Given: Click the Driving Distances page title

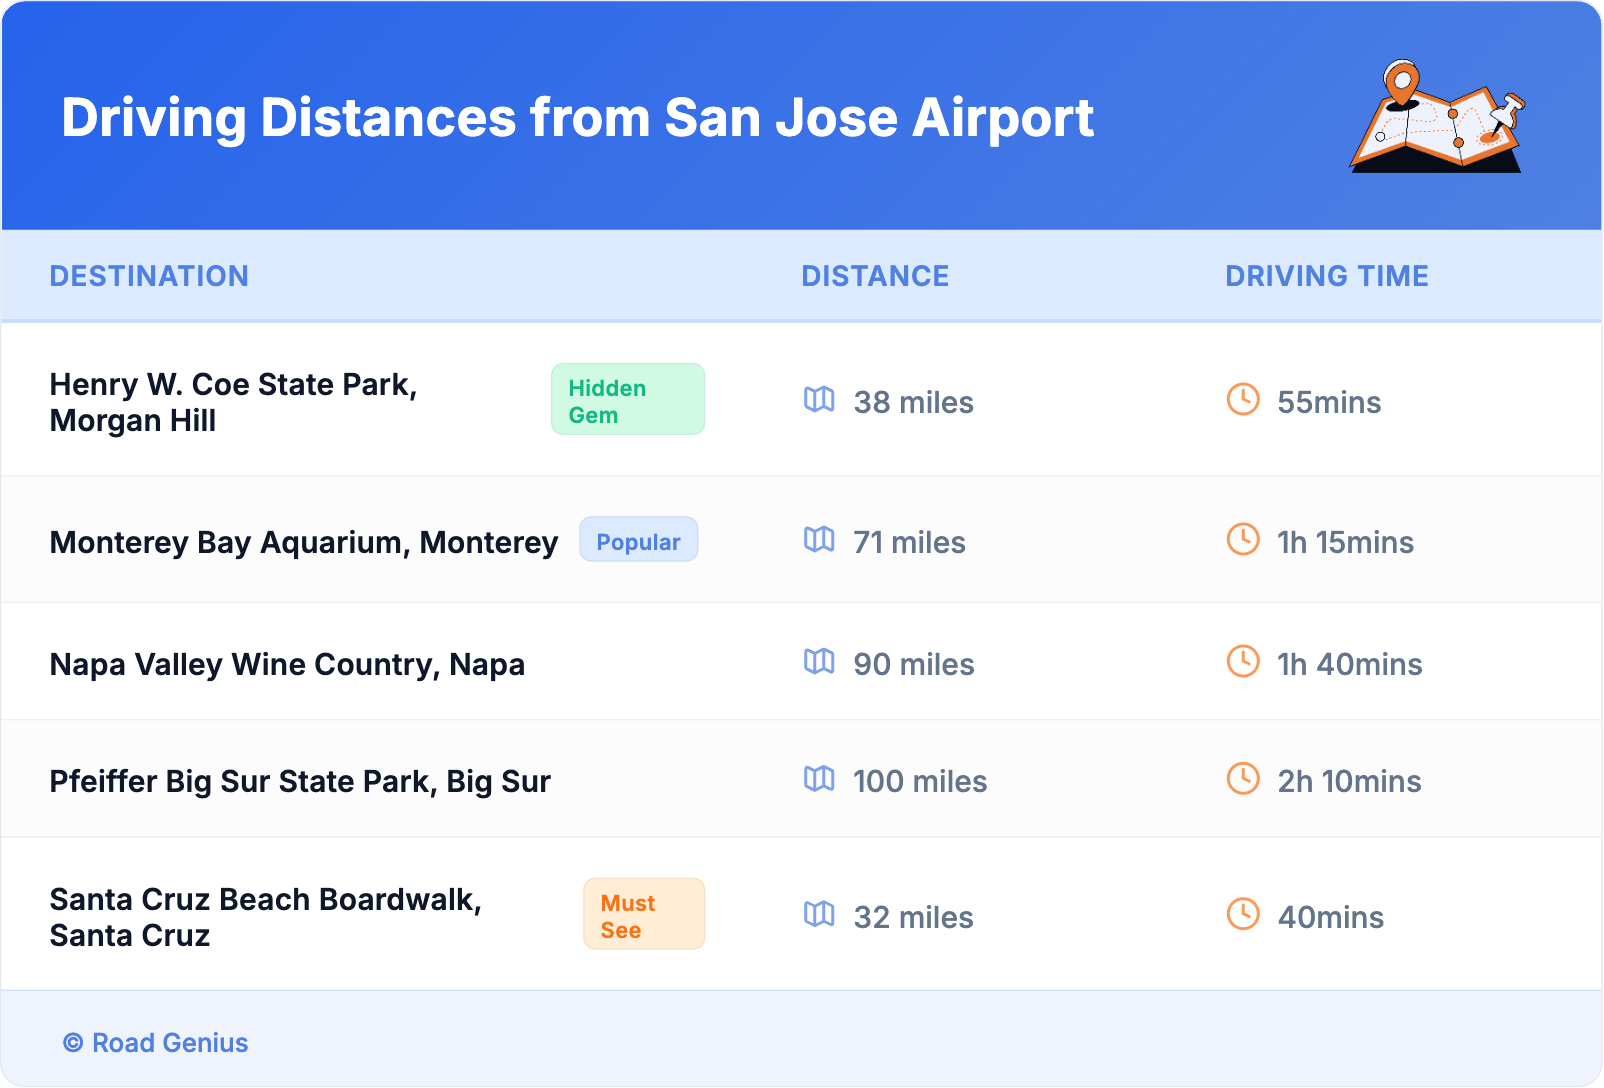Looking at the screenshot, I should 577,118.
